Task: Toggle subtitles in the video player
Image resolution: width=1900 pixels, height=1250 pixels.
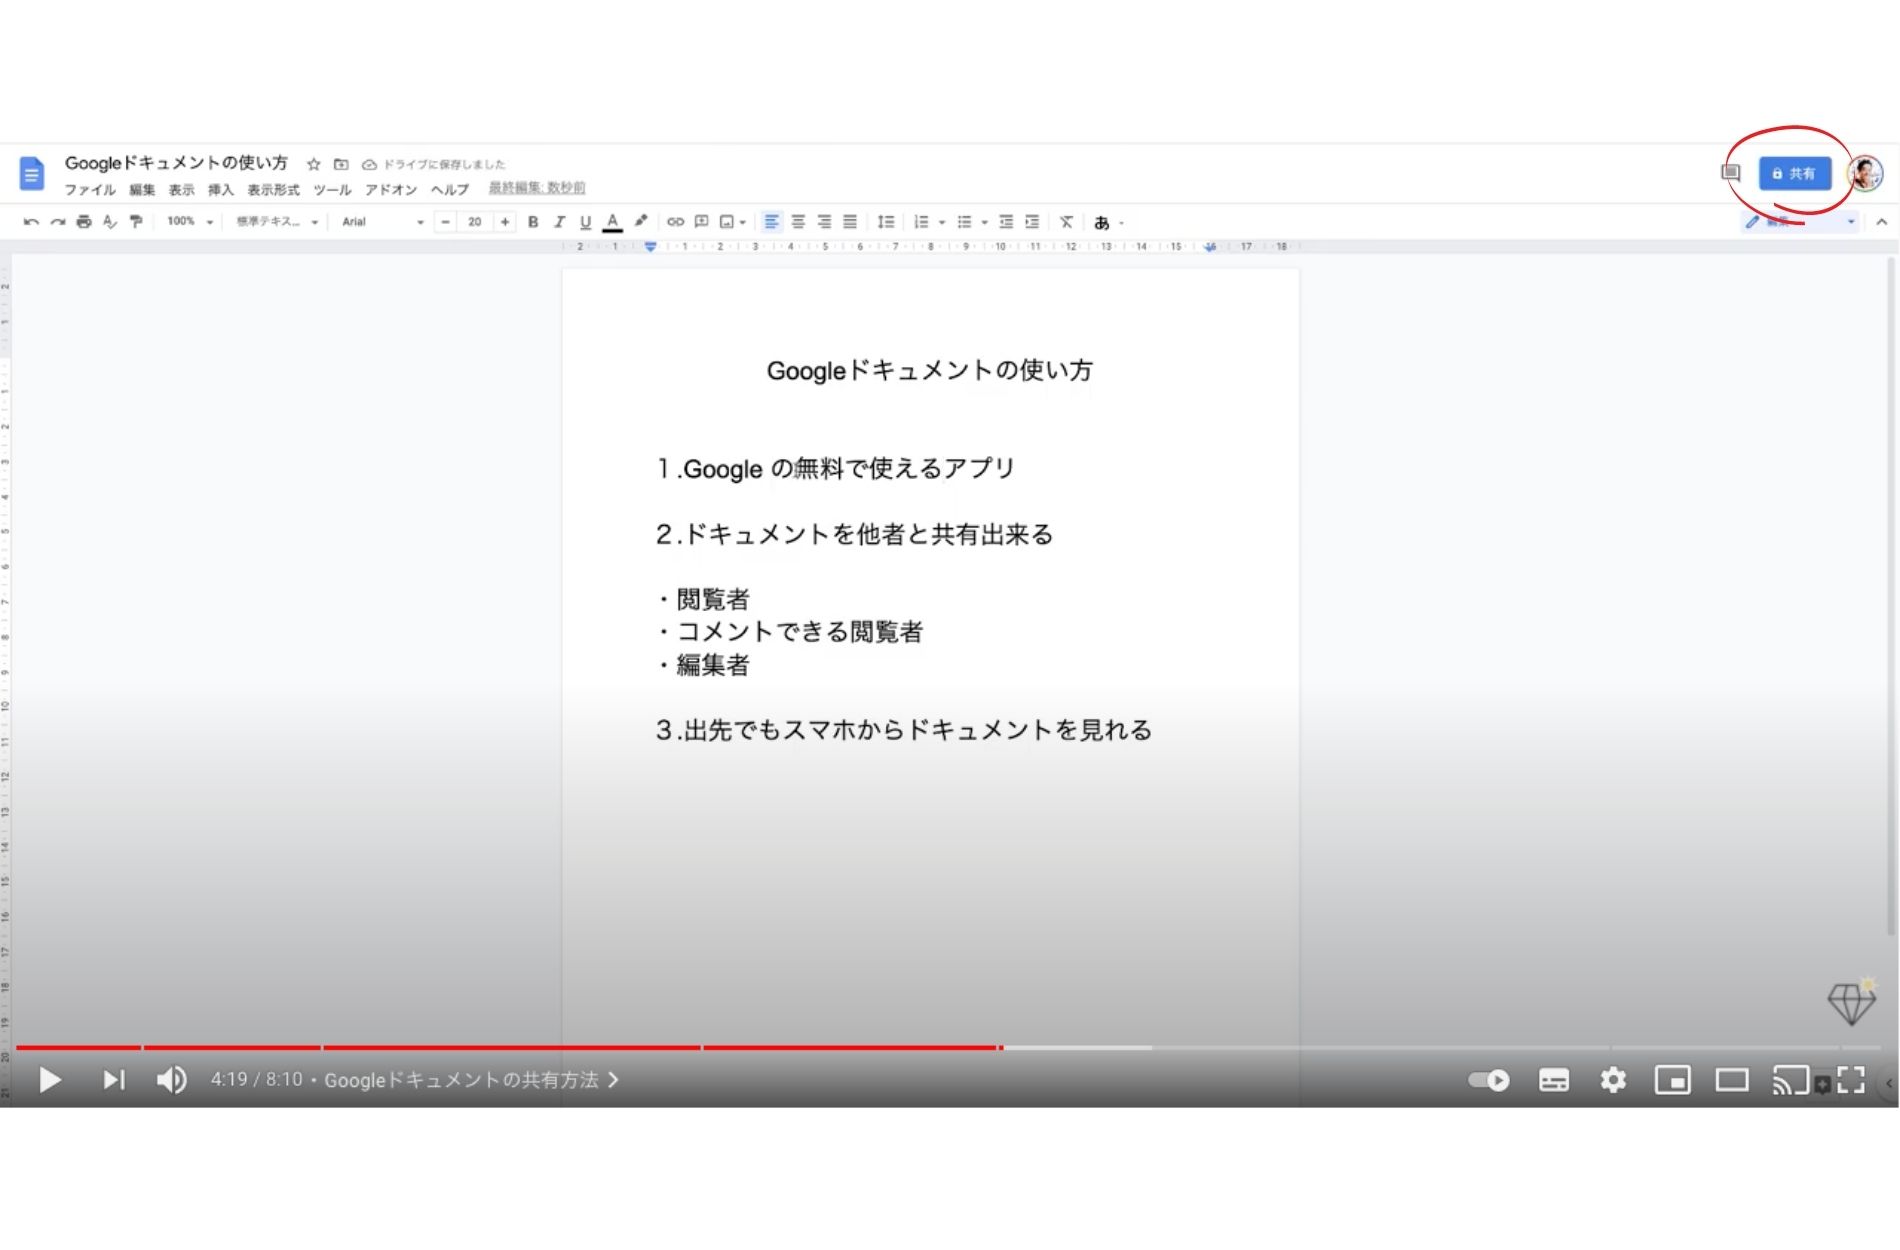Action: coord(1554,1080)
